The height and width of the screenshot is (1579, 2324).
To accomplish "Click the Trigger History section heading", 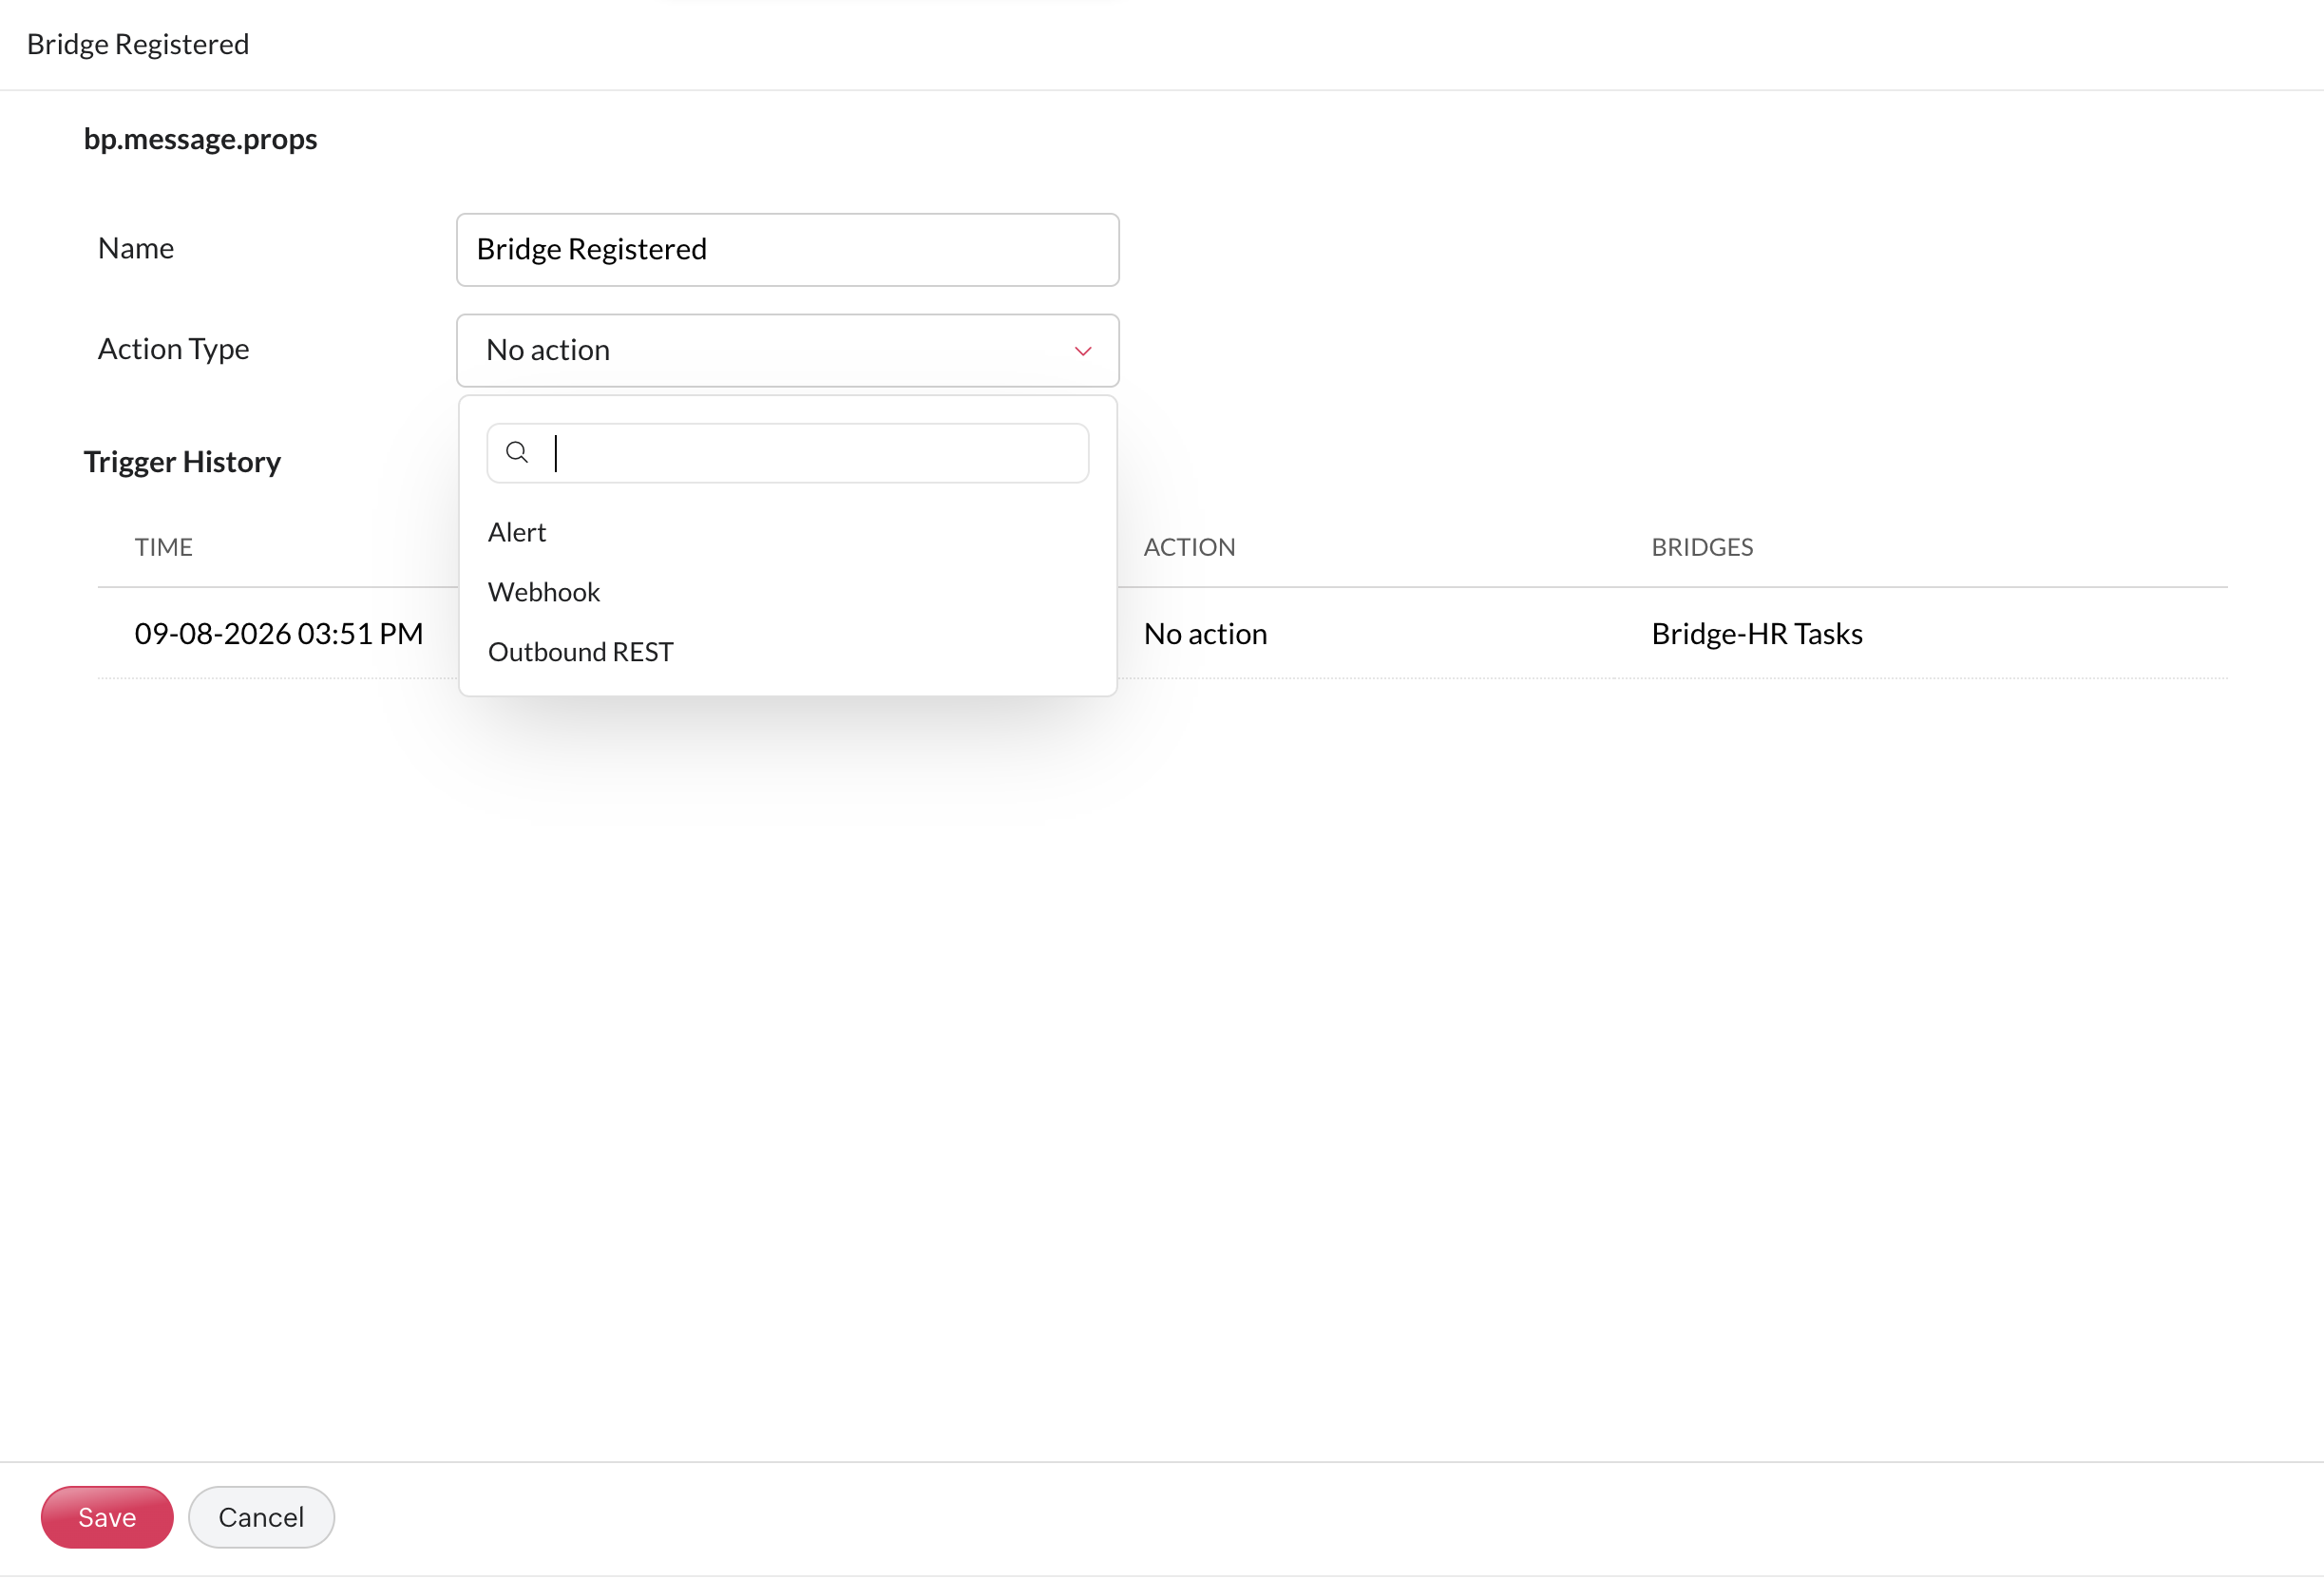I will pos(182,462).
